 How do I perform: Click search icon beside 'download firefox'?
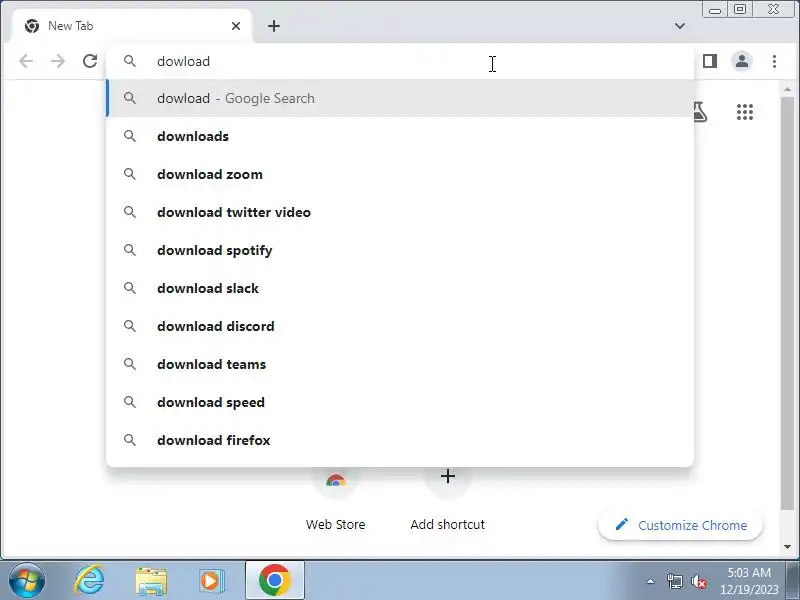(130, 440)
